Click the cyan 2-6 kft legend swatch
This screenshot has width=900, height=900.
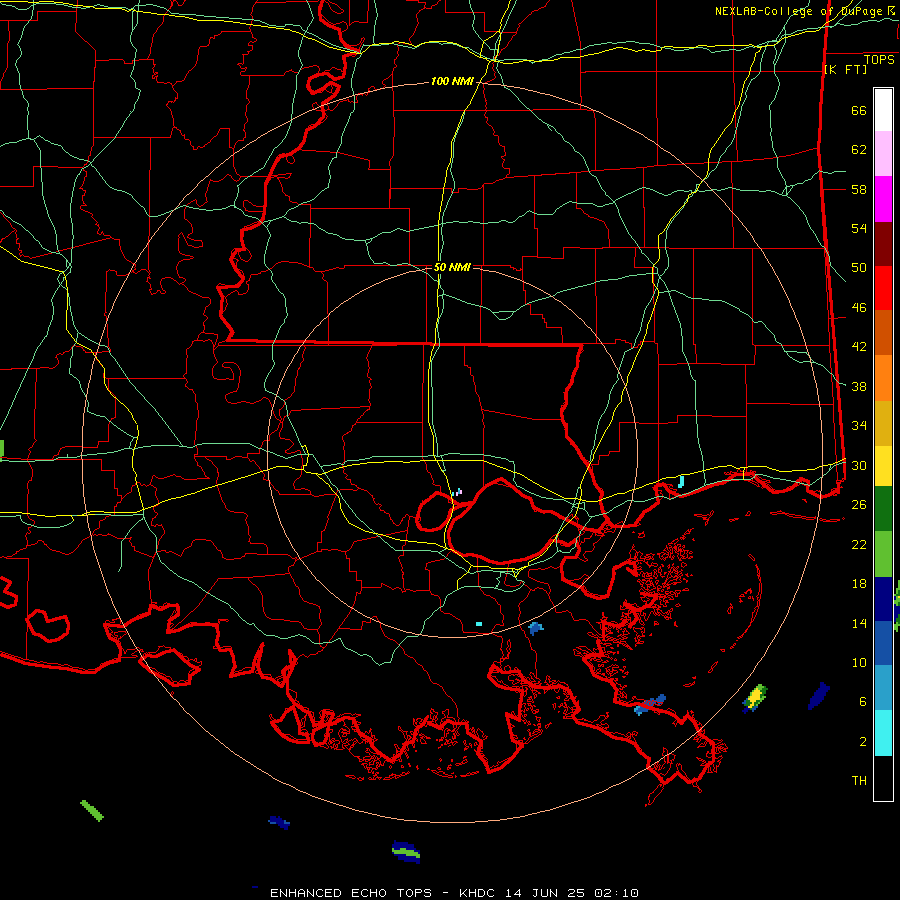coord(883,733)
